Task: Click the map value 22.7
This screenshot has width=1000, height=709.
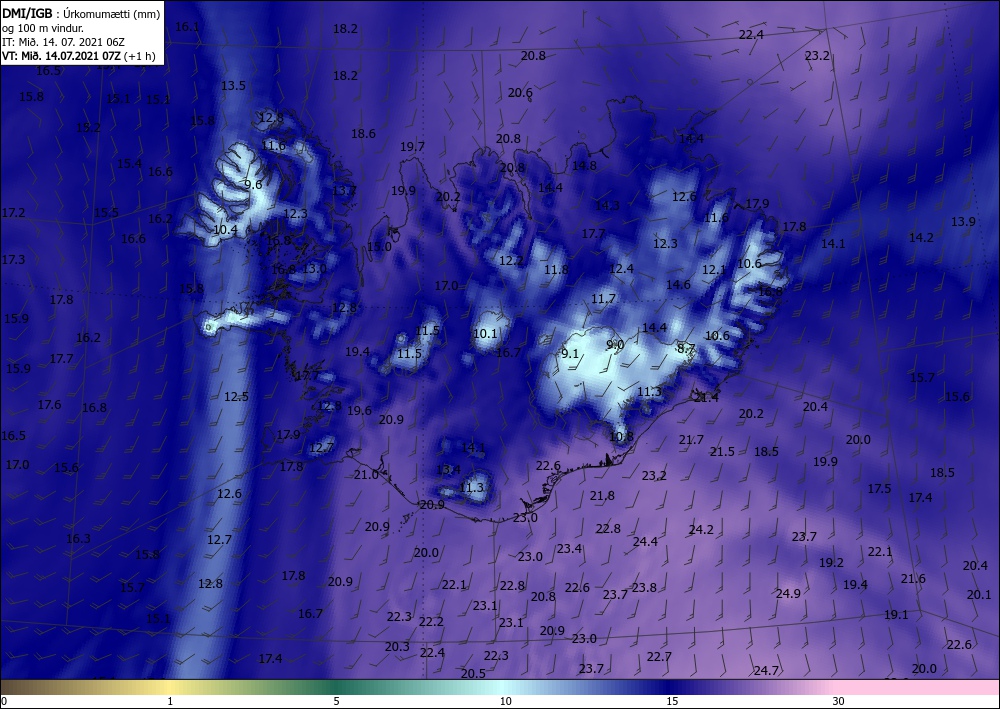Action: (x=659, y=656)
